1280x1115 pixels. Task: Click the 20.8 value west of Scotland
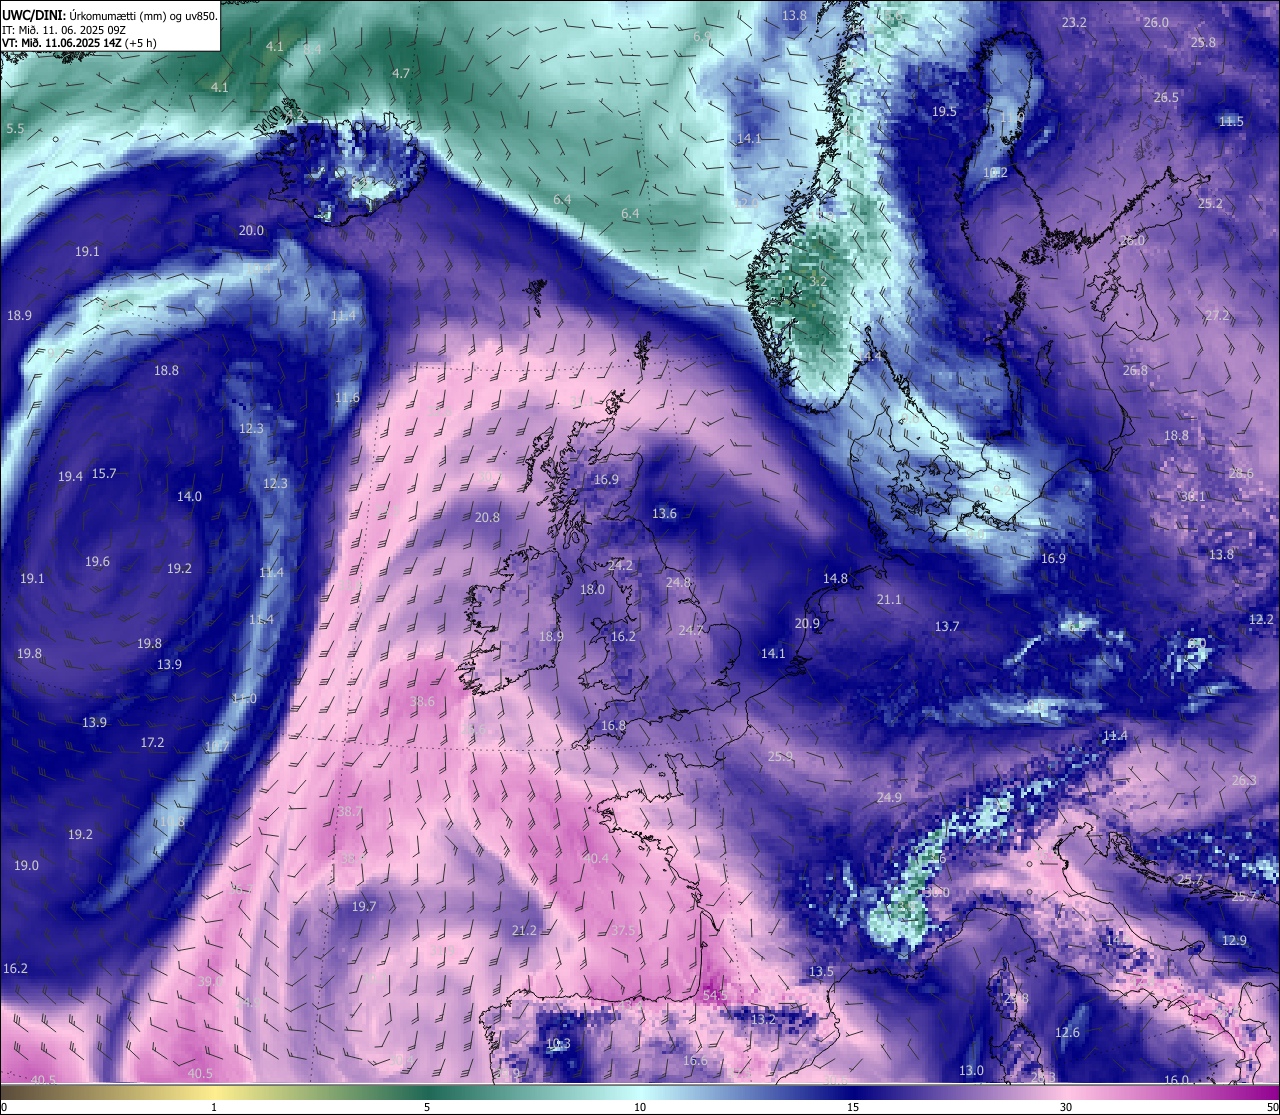(x=487, y=517)
